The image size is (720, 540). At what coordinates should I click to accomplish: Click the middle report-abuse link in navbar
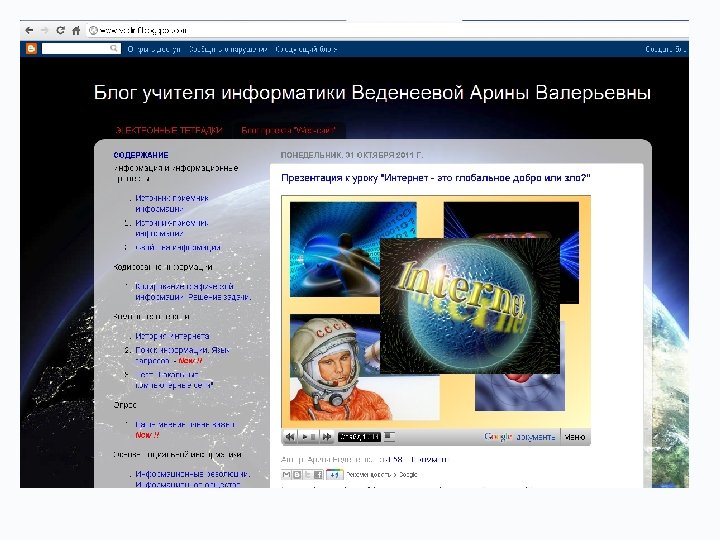click(228, 49)
